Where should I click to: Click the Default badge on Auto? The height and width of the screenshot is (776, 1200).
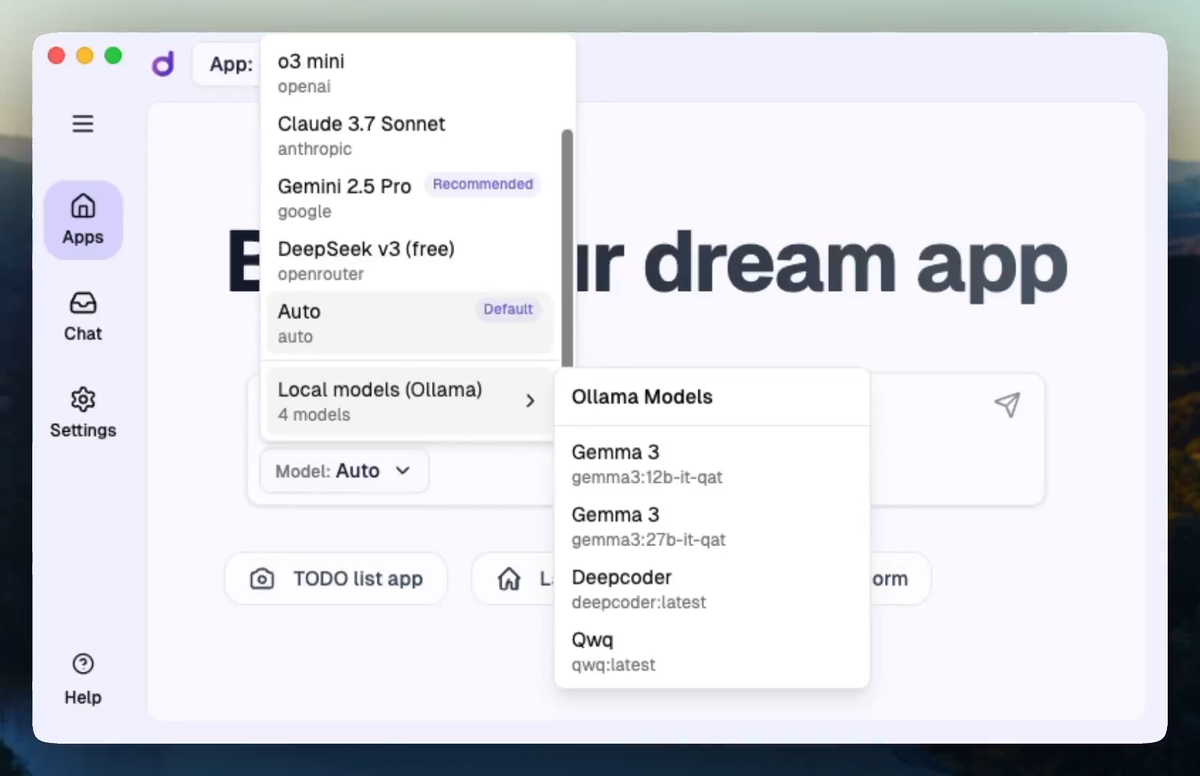(508, 309)
